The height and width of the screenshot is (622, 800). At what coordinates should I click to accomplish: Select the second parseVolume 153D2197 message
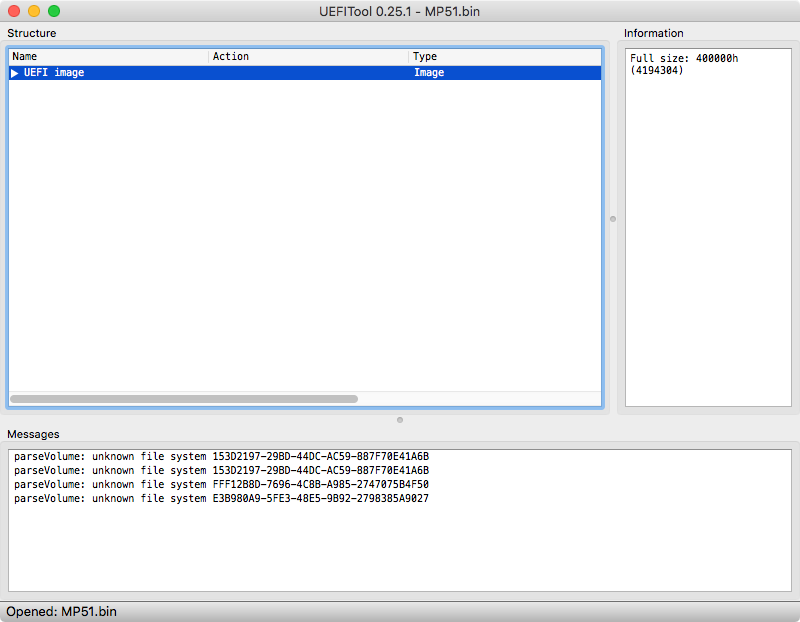pos(221,470)
